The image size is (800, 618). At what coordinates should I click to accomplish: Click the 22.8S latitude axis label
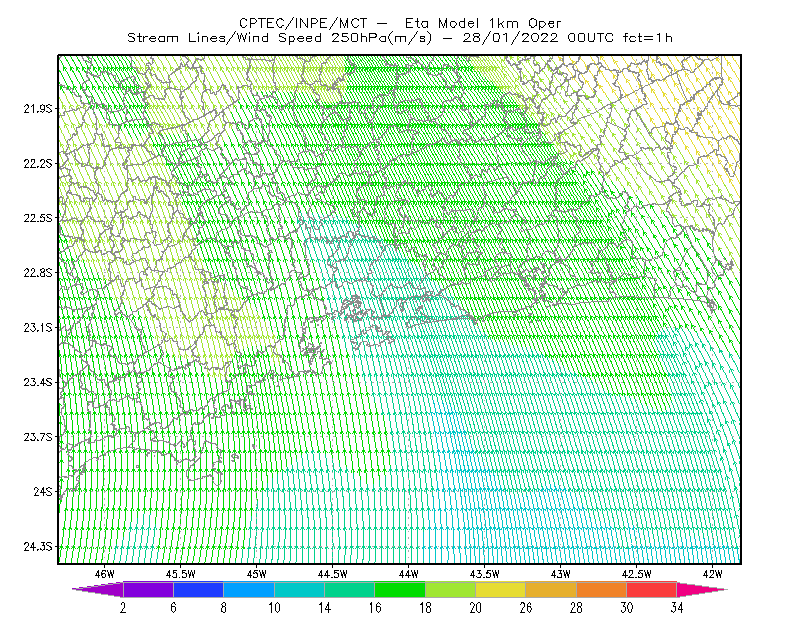38,273
